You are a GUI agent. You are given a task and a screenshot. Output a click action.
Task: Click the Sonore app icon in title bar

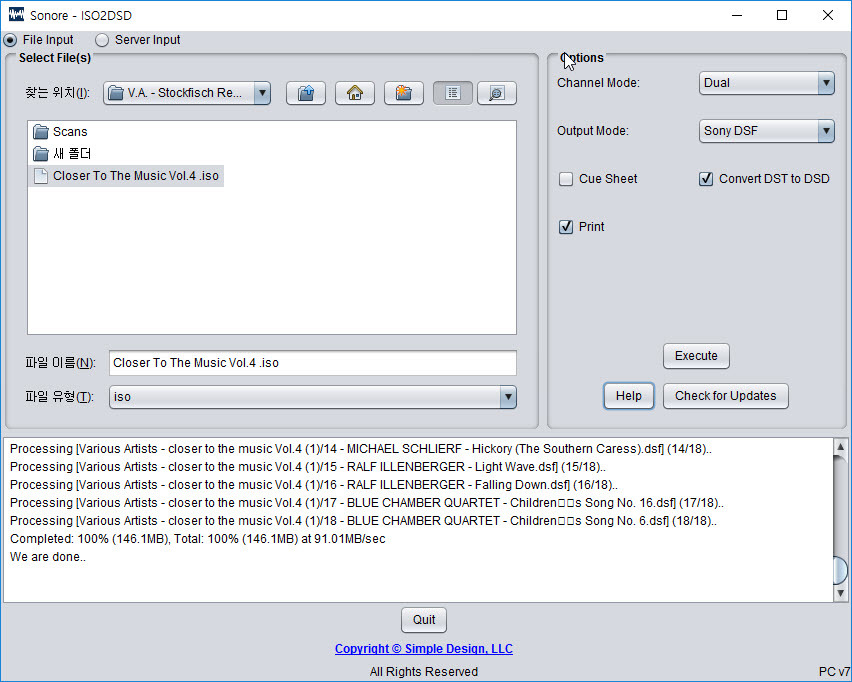16,15
